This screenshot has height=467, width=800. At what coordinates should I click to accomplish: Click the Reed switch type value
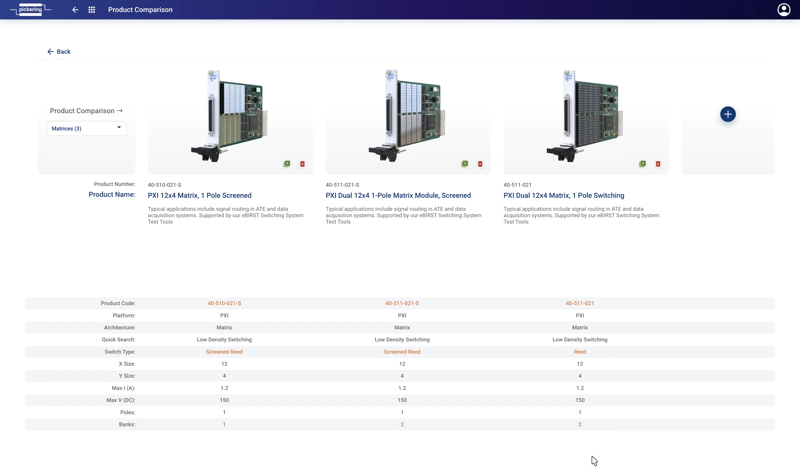click(580, 352)
